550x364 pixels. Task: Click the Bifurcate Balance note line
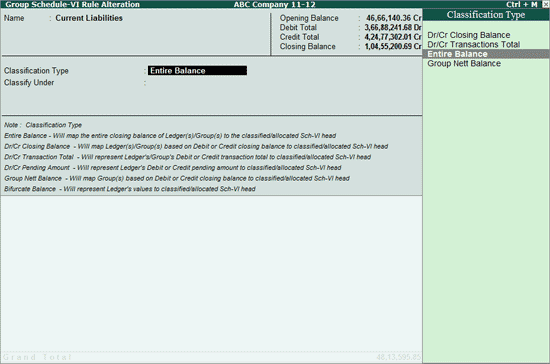(x=130, y=189)
